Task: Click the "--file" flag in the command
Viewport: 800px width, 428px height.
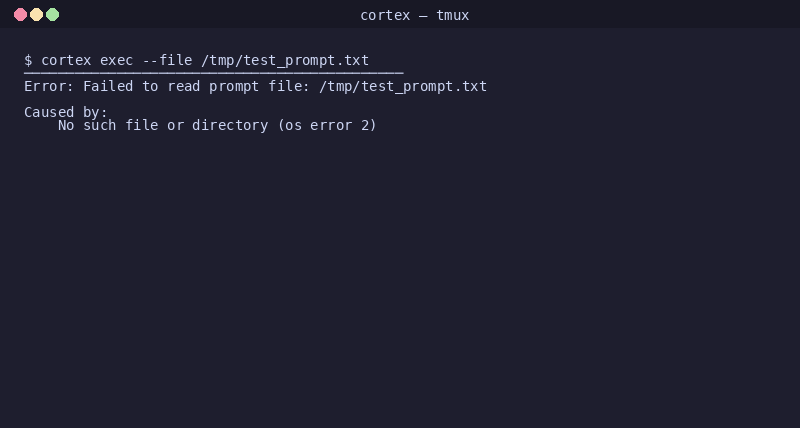Action: pyautogui.click(x=167, y=60)
